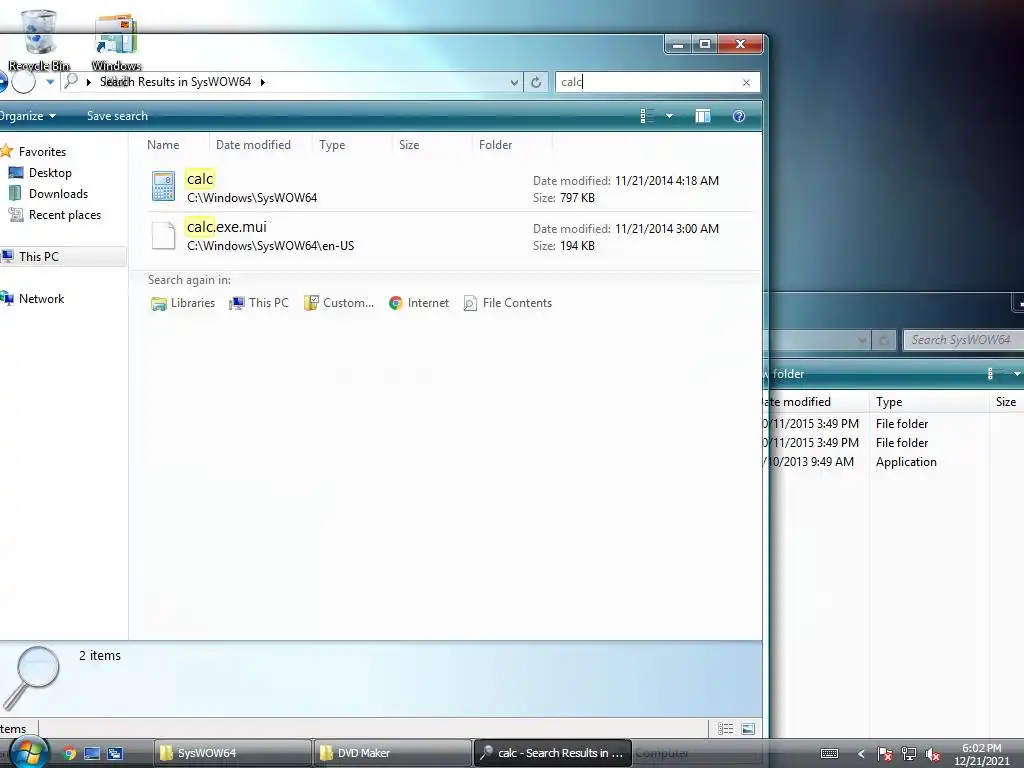The image size is (1024, 768).
Task: Open the clock showing 6:02 PM
Action: click(982, 754)
